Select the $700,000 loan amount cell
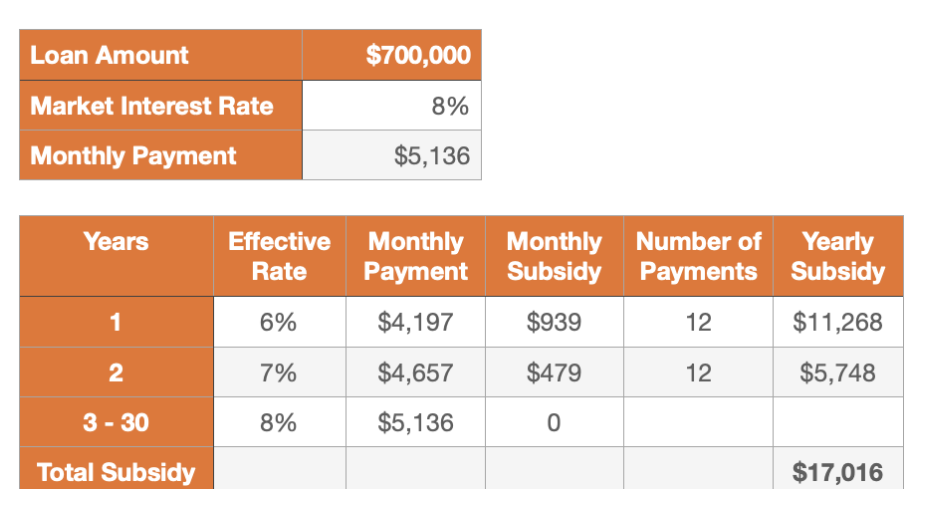This screenshot has height=530, width=936. click(391, 55)
